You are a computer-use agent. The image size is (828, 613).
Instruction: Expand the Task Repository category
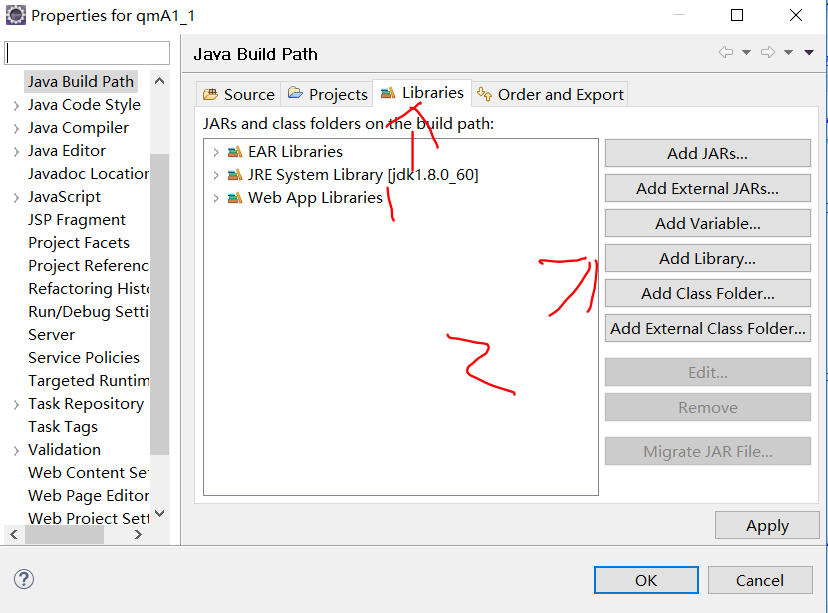tap(16, 404)
